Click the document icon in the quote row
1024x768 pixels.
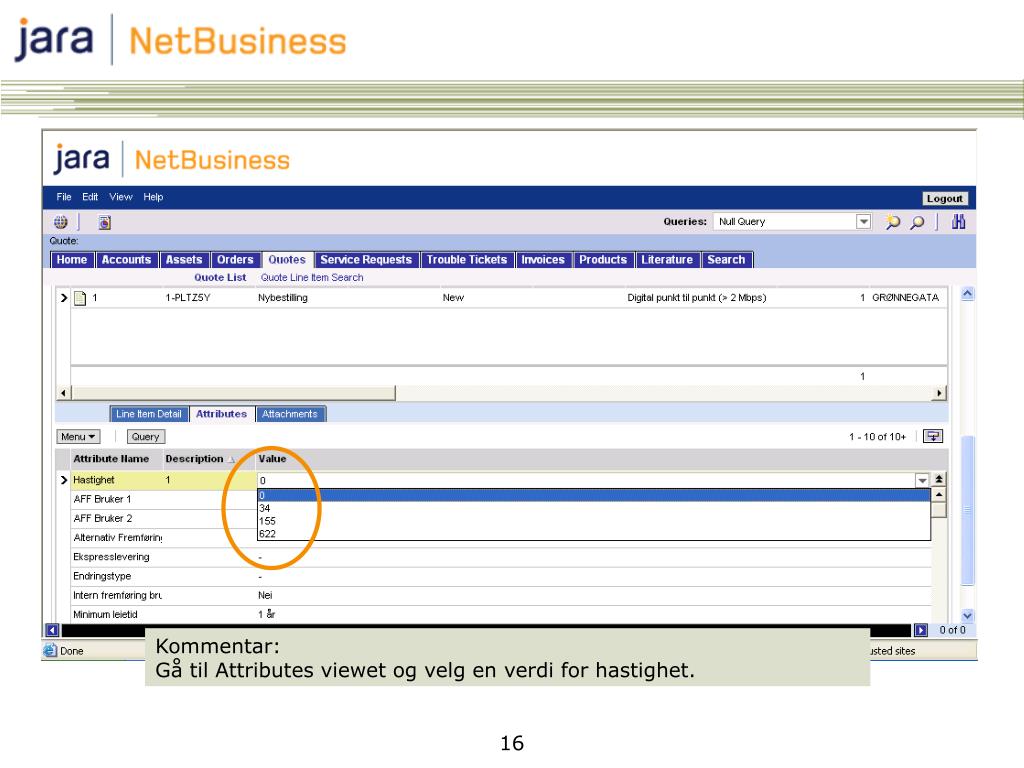(80, 298)
